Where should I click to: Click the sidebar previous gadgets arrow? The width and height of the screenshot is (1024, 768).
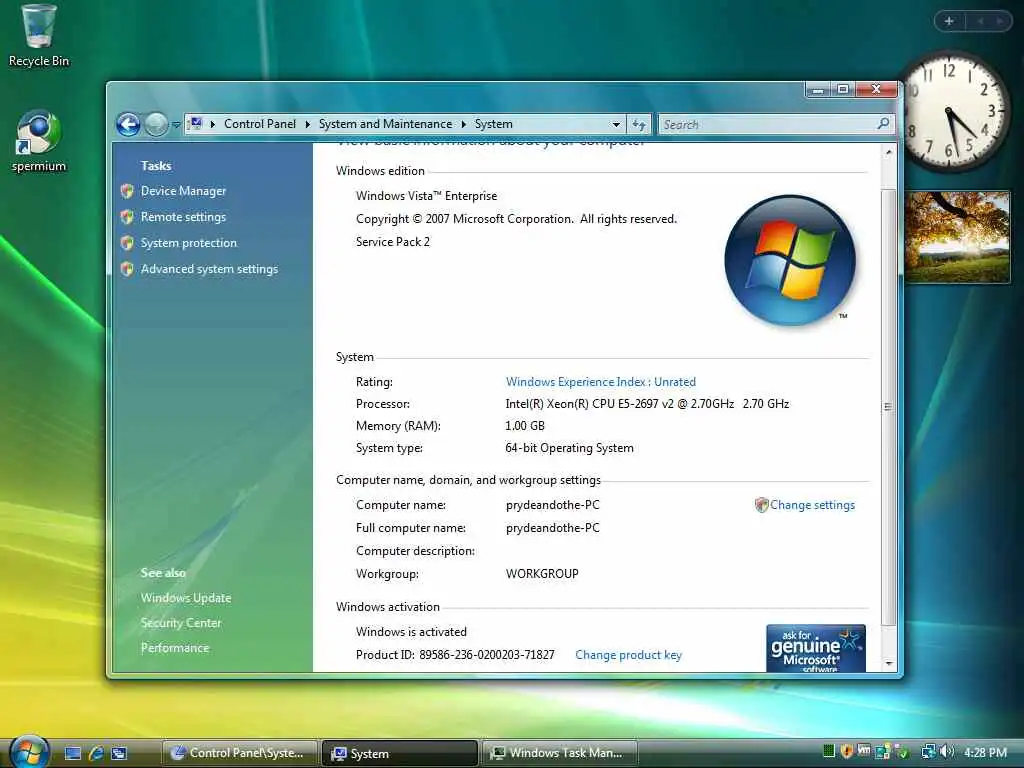pyautogui.click(x=980, y=21)
